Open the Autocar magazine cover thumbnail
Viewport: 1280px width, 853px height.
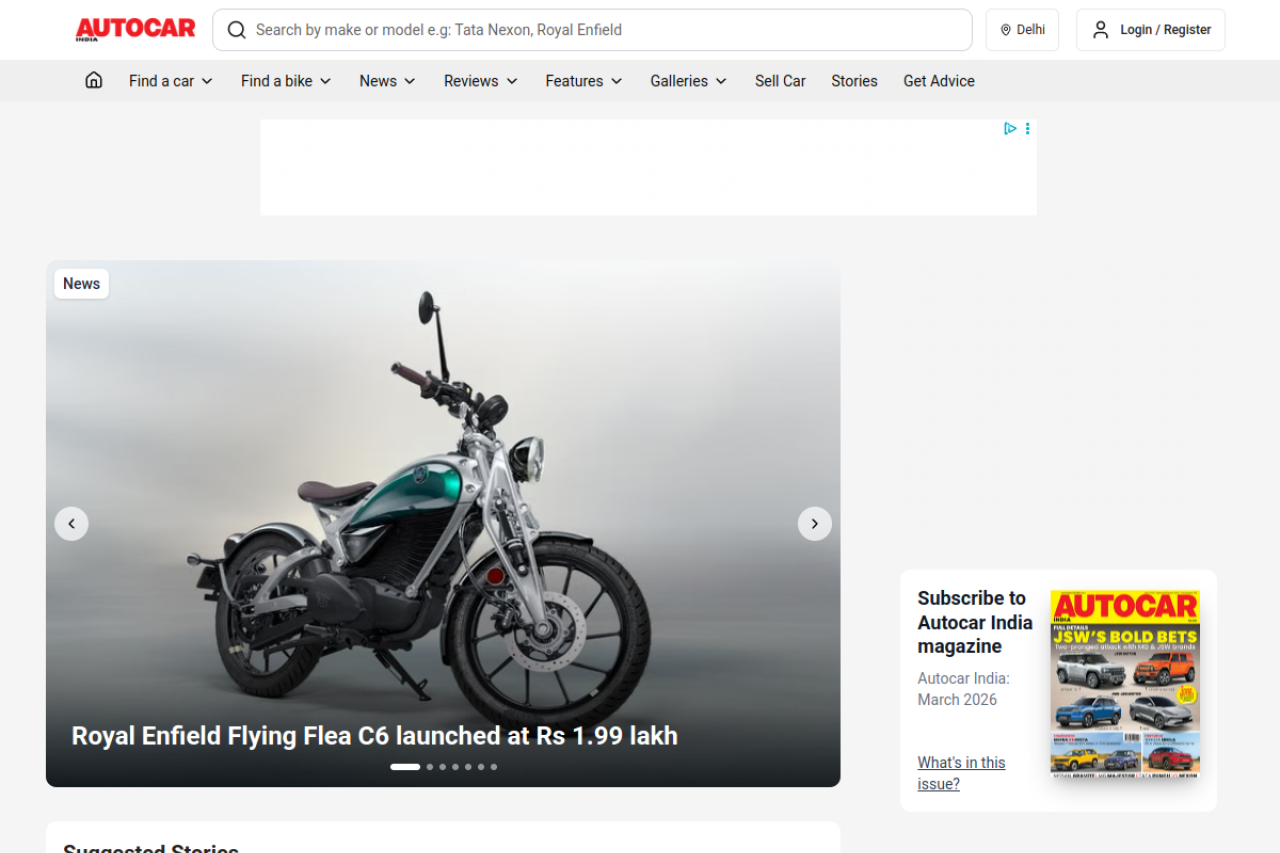pos(1124,682)
